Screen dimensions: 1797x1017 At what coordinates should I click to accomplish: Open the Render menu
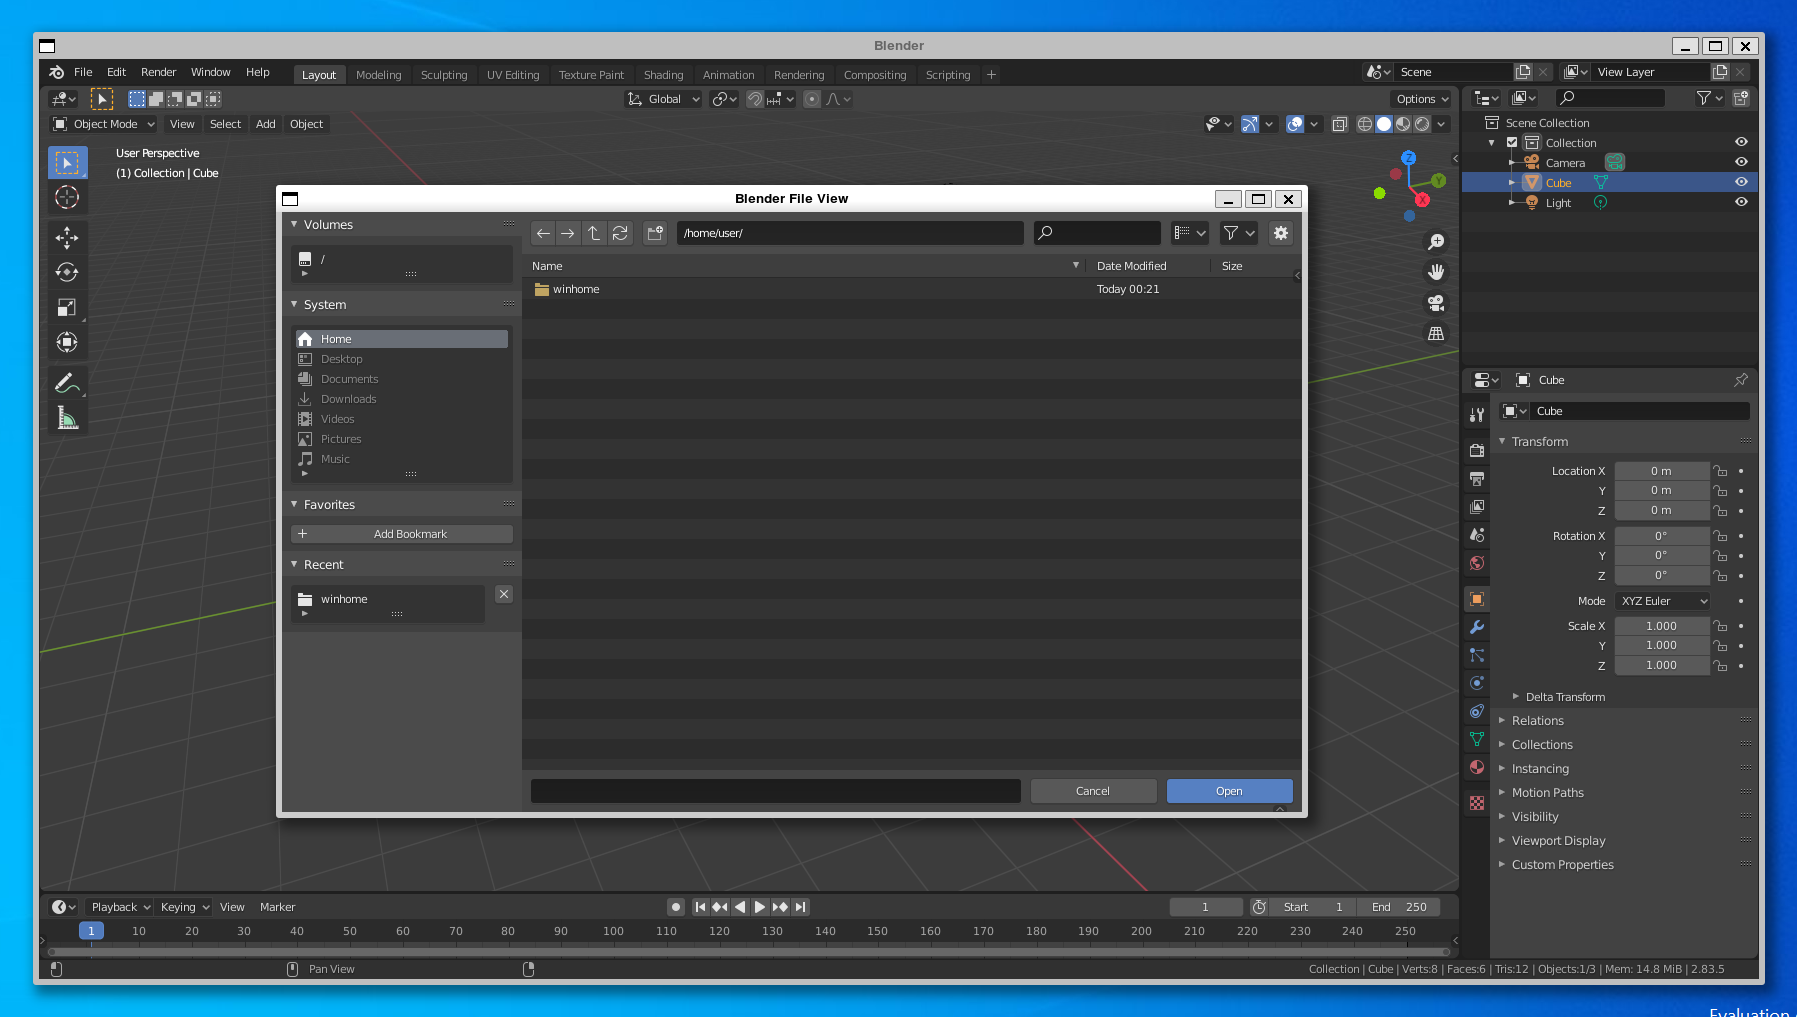[x=158, y=72]
